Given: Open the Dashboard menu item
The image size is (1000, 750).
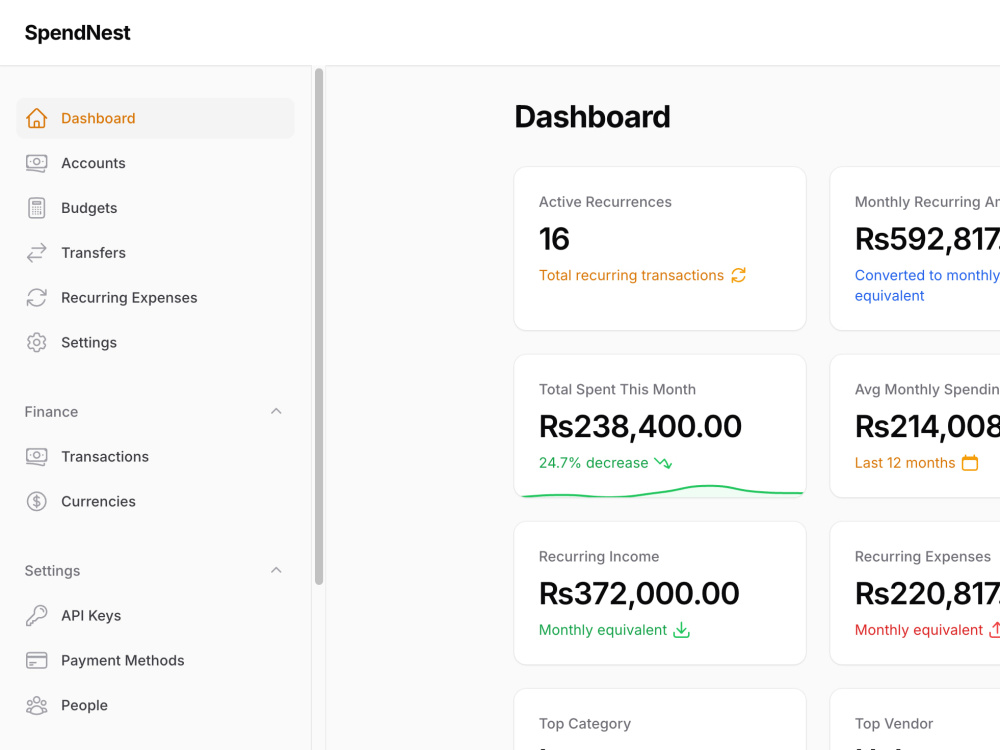Looking at the screenshot, I should (155, 118).
